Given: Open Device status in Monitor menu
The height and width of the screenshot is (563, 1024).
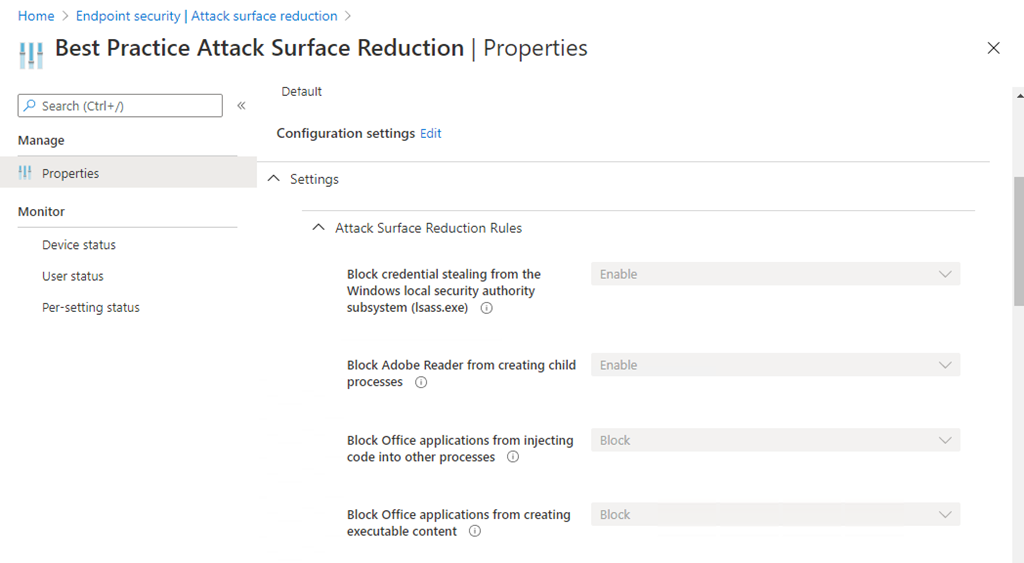Looking at the screenshot, I should [x=79, y=245].
